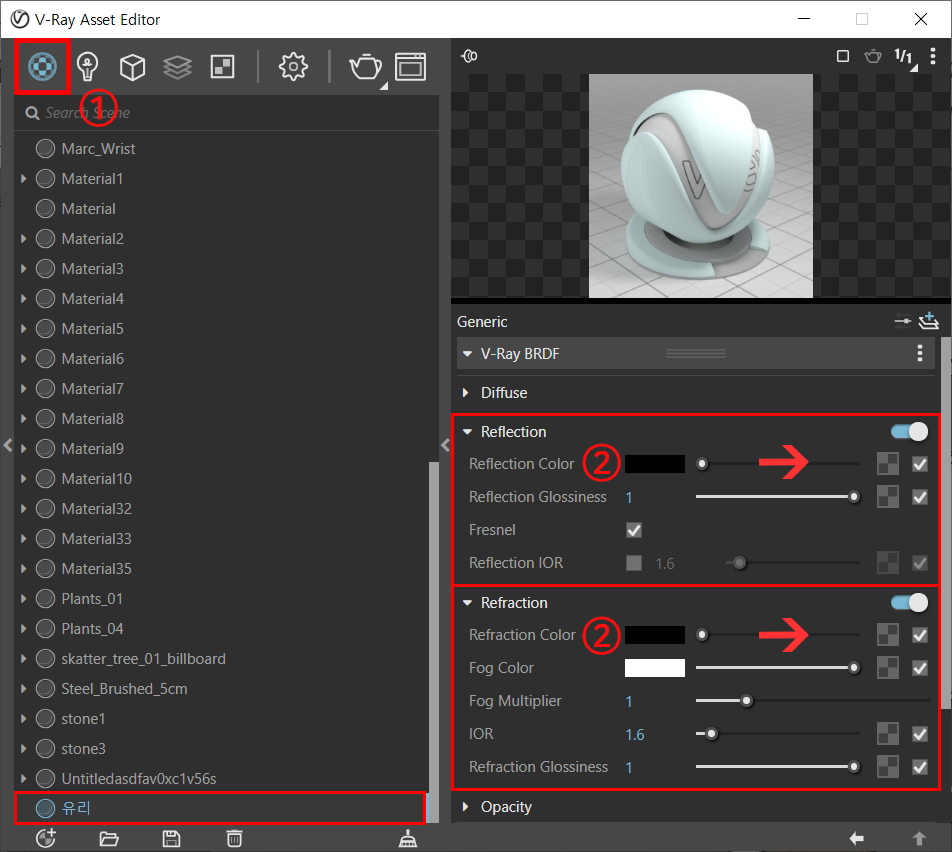The width and height of the screenshot is (952, 852).
Task: Purge unused assets with broom icon
Action: click(x=407, y=839)
